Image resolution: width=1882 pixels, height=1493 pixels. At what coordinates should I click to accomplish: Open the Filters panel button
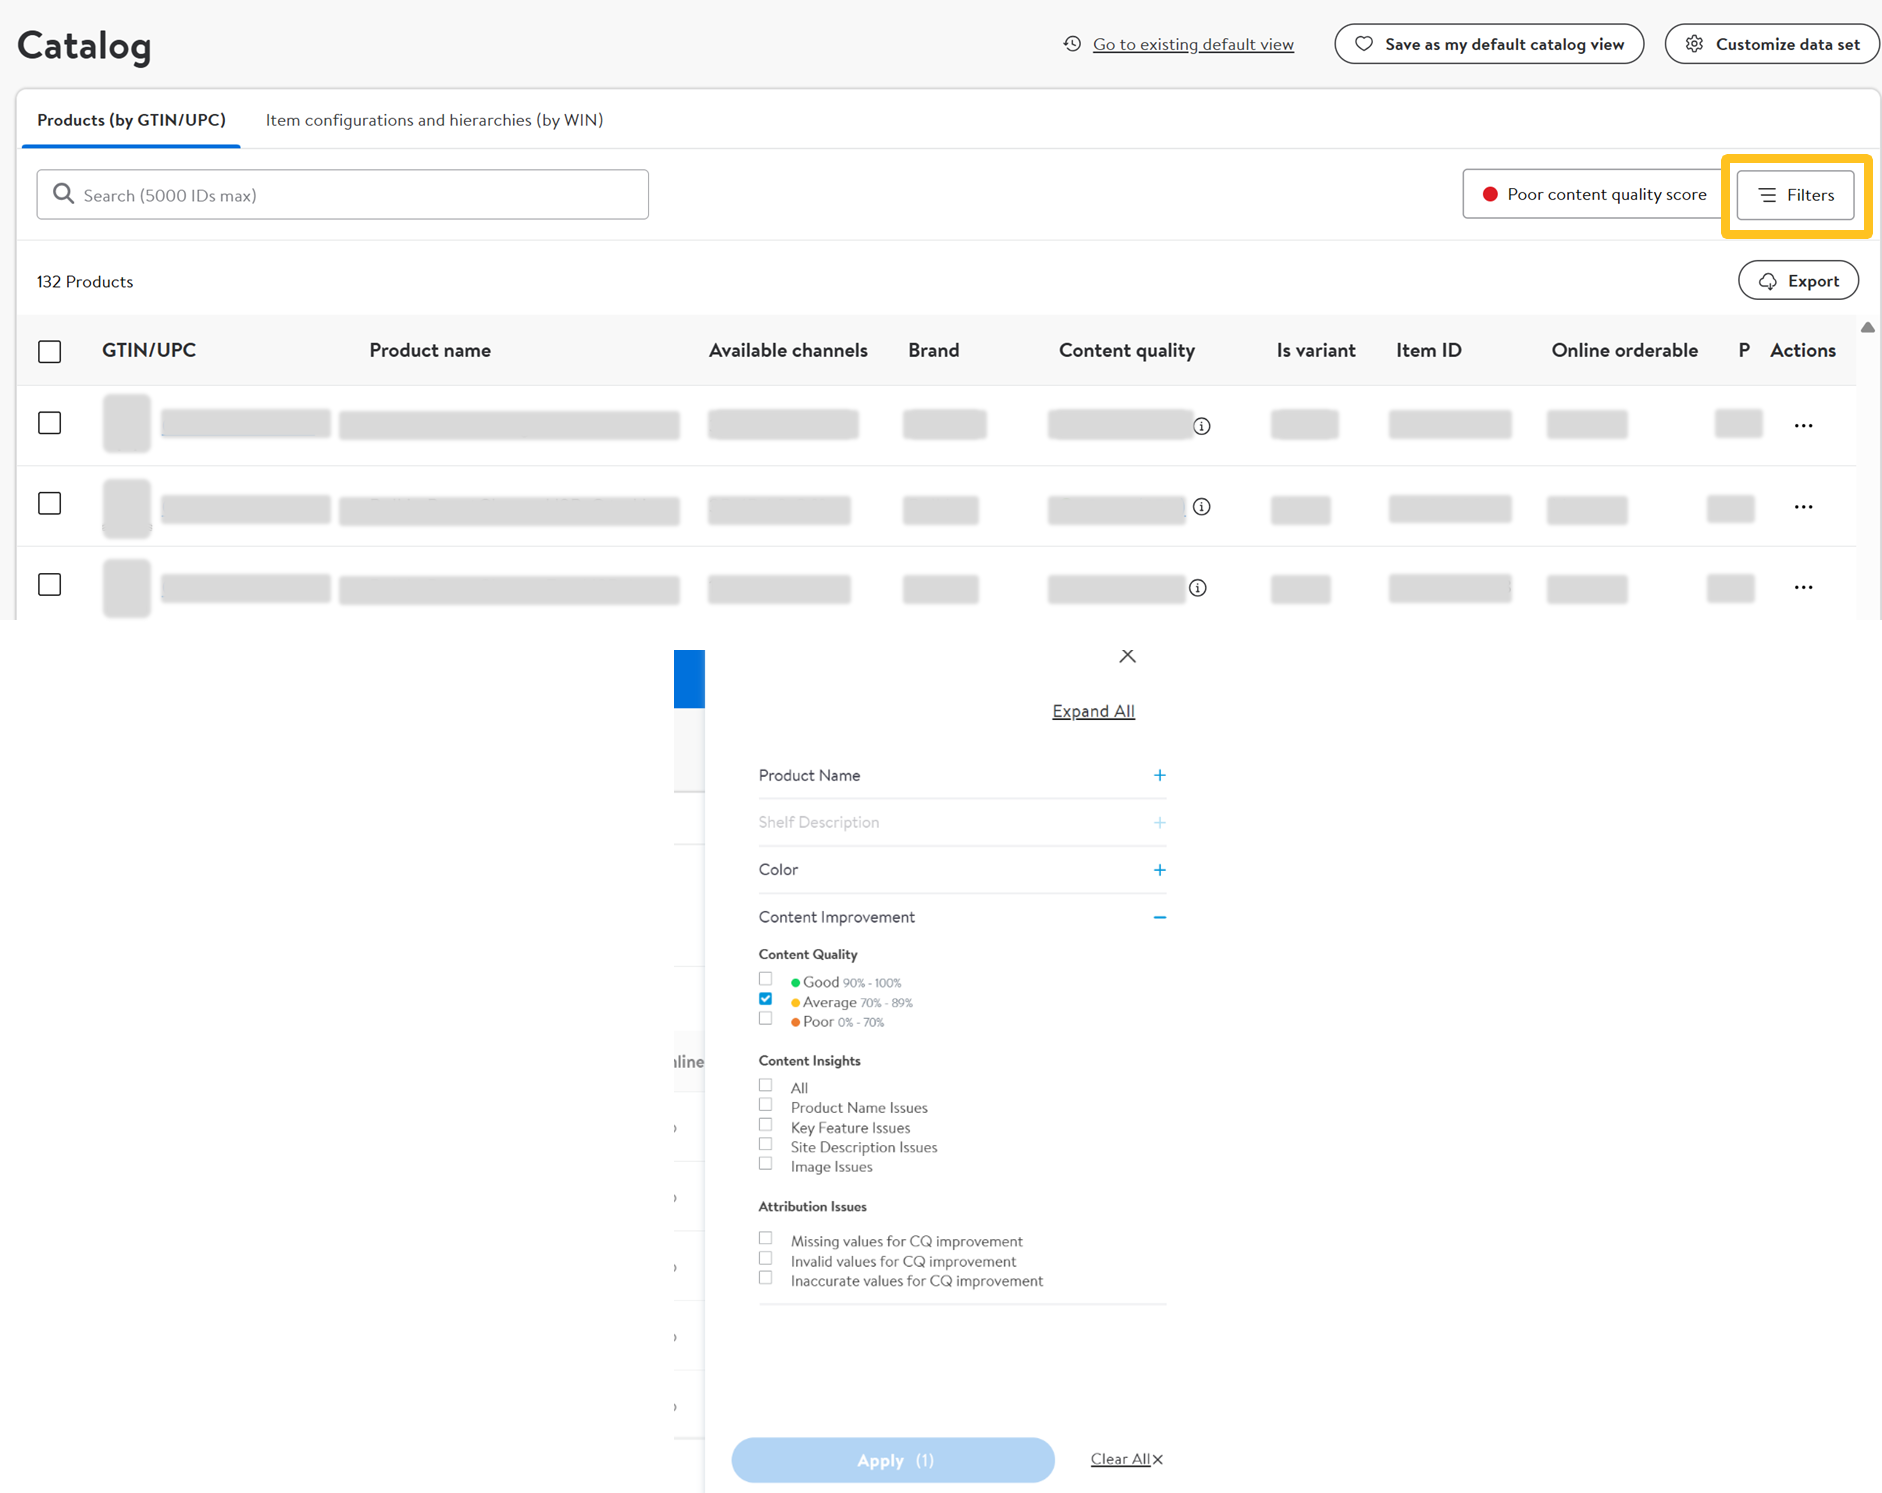point(1795,195)
